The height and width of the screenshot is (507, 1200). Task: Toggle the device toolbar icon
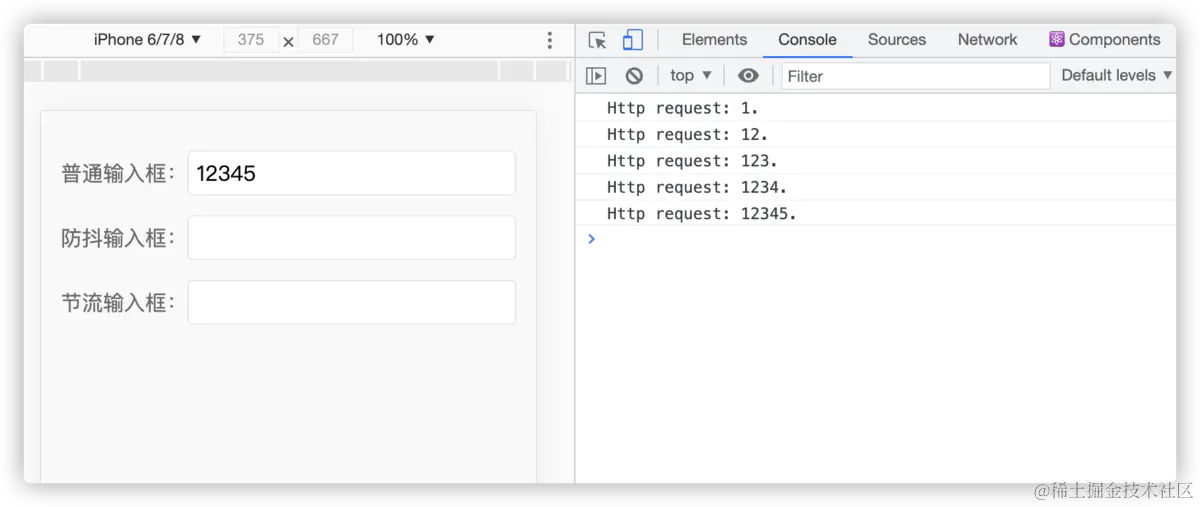632,40
